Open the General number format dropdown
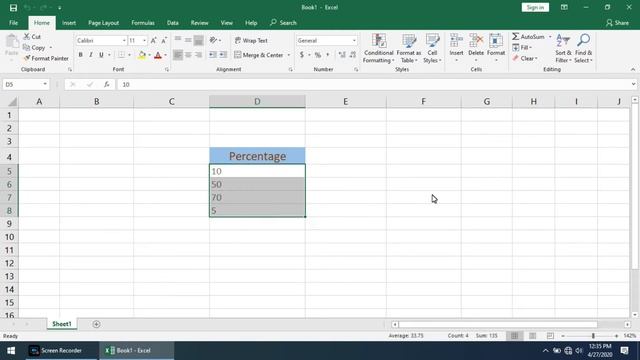 [354, 40]
